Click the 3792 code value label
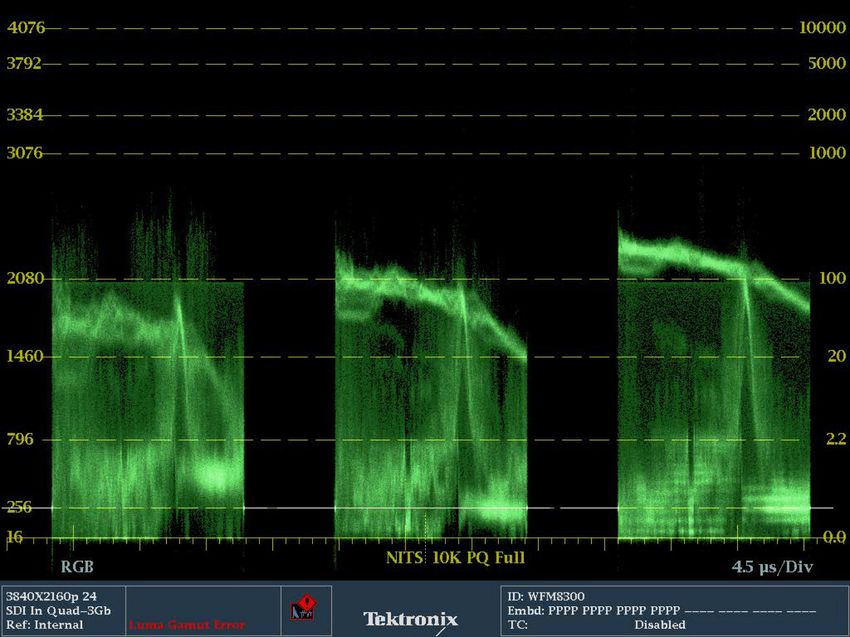Screen dimensions: 850x637 (x=24, y=63)
